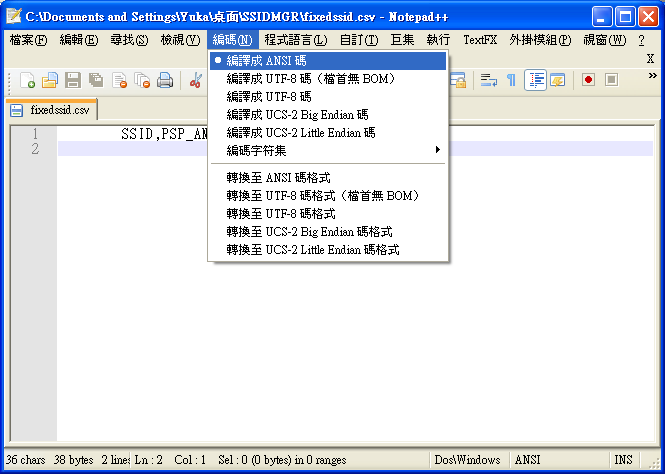Toggle the show all characters (¶) icon
Screen dimensions: 665x474
[511, 80]
